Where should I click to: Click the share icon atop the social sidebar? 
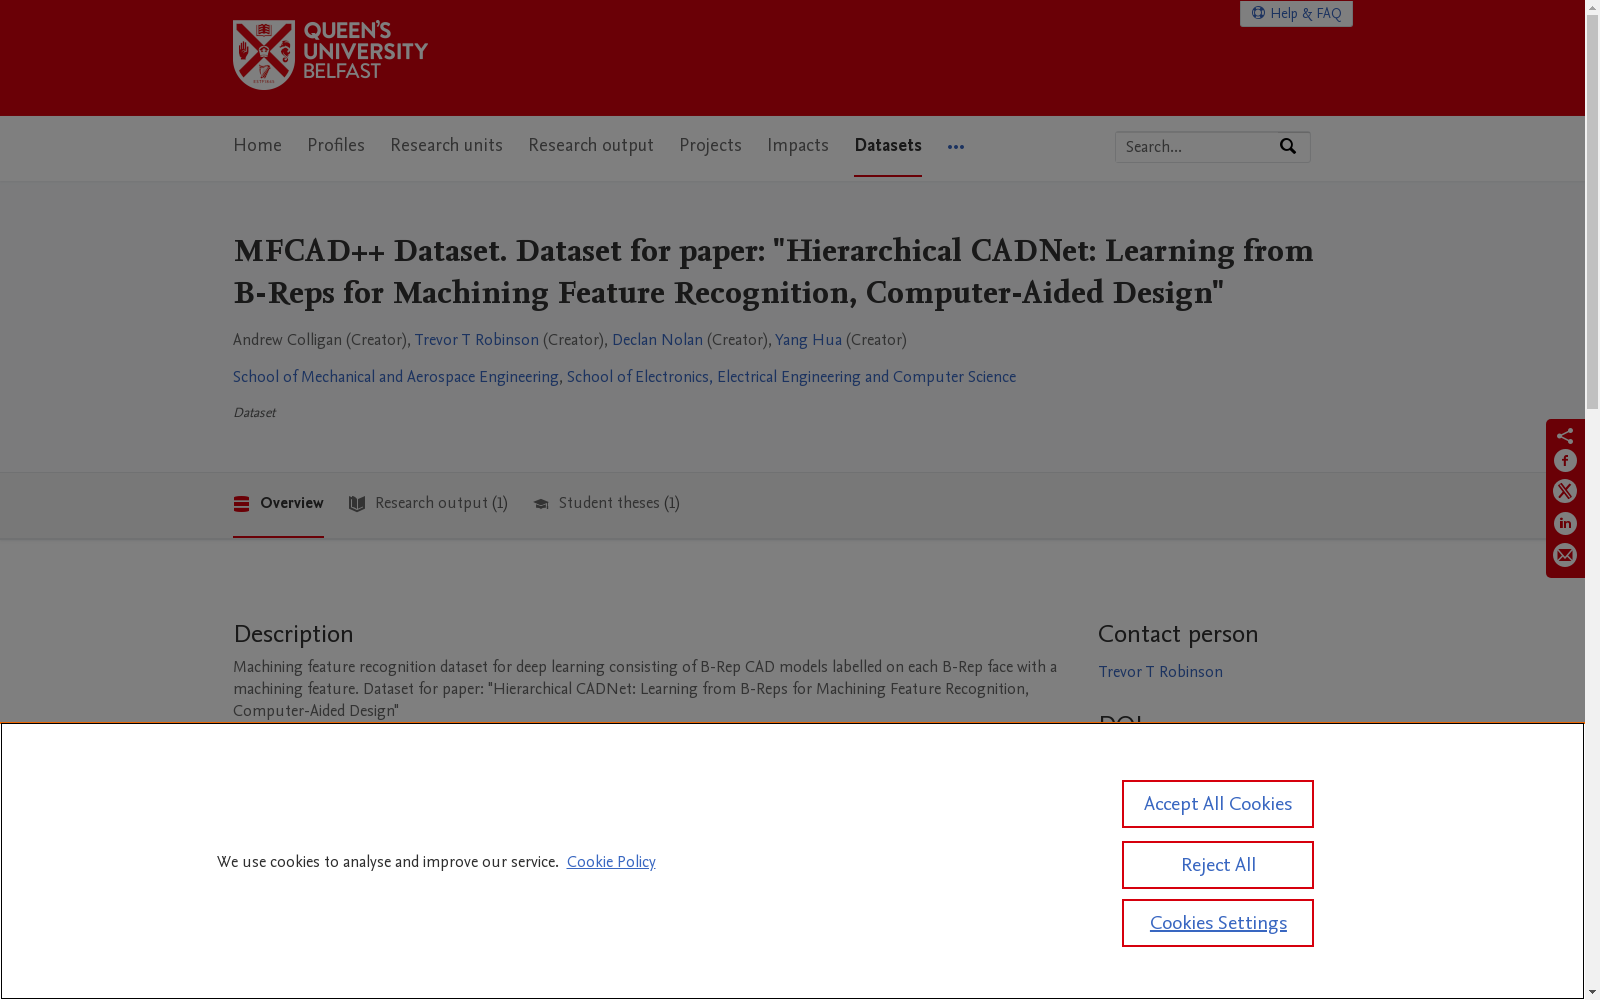(x=1565, y=436)
